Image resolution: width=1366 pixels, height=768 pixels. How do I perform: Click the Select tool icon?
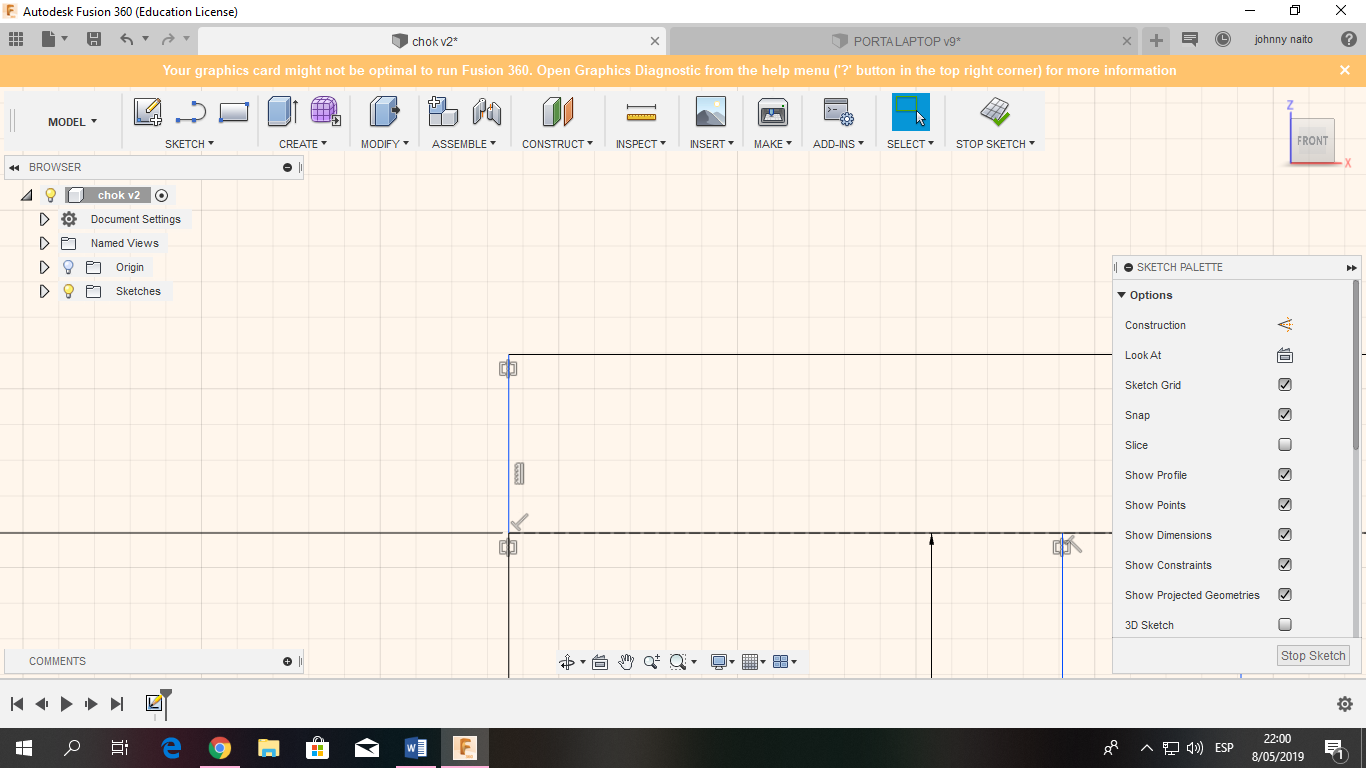click(x=910, y=111)
